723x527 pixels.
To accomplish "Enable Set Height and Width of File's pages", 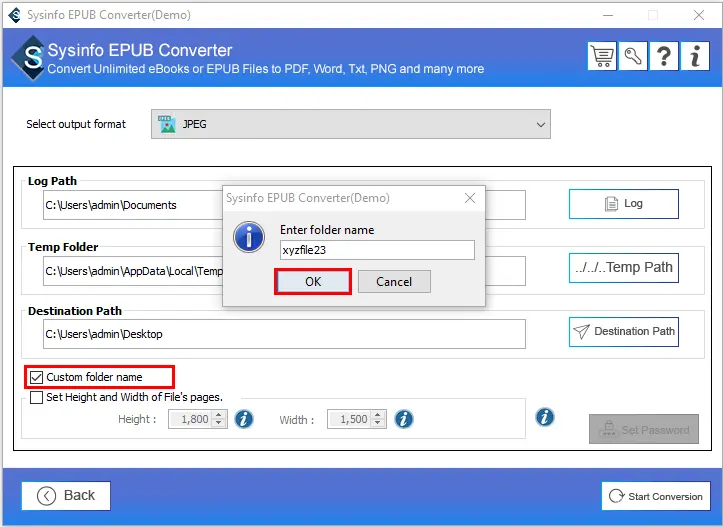I will (x=36, y=397).
